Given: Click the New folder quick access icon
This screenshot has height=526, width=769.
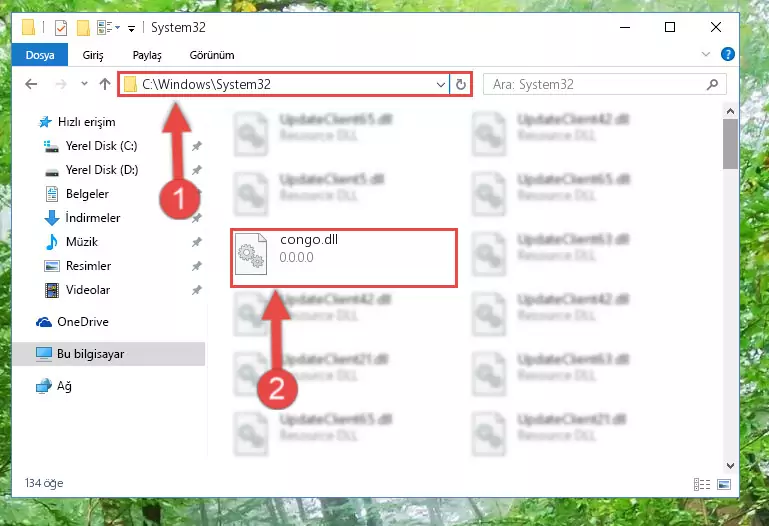Looking at the screenshot, I should point(83,28).
